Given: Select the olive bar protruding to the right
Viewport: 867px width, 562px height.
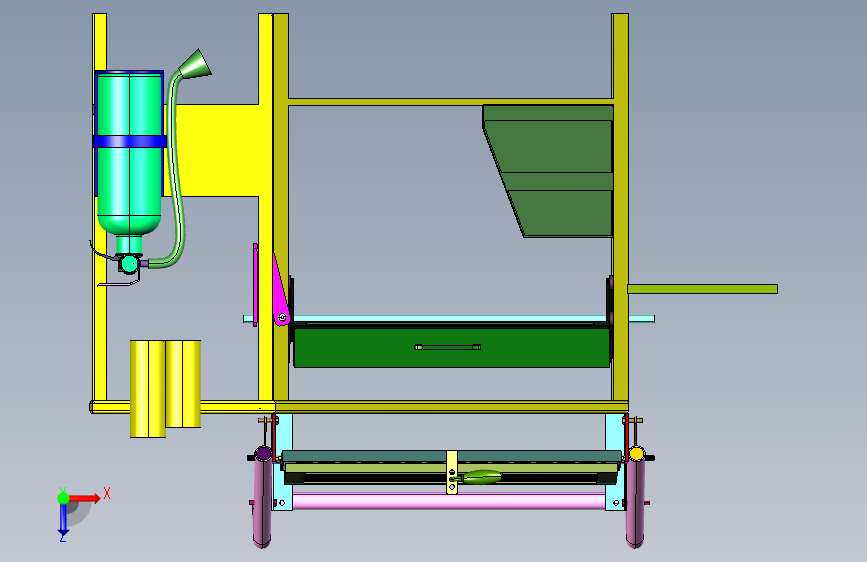Looking at the screenshot, I should click(x=702, y=289).
